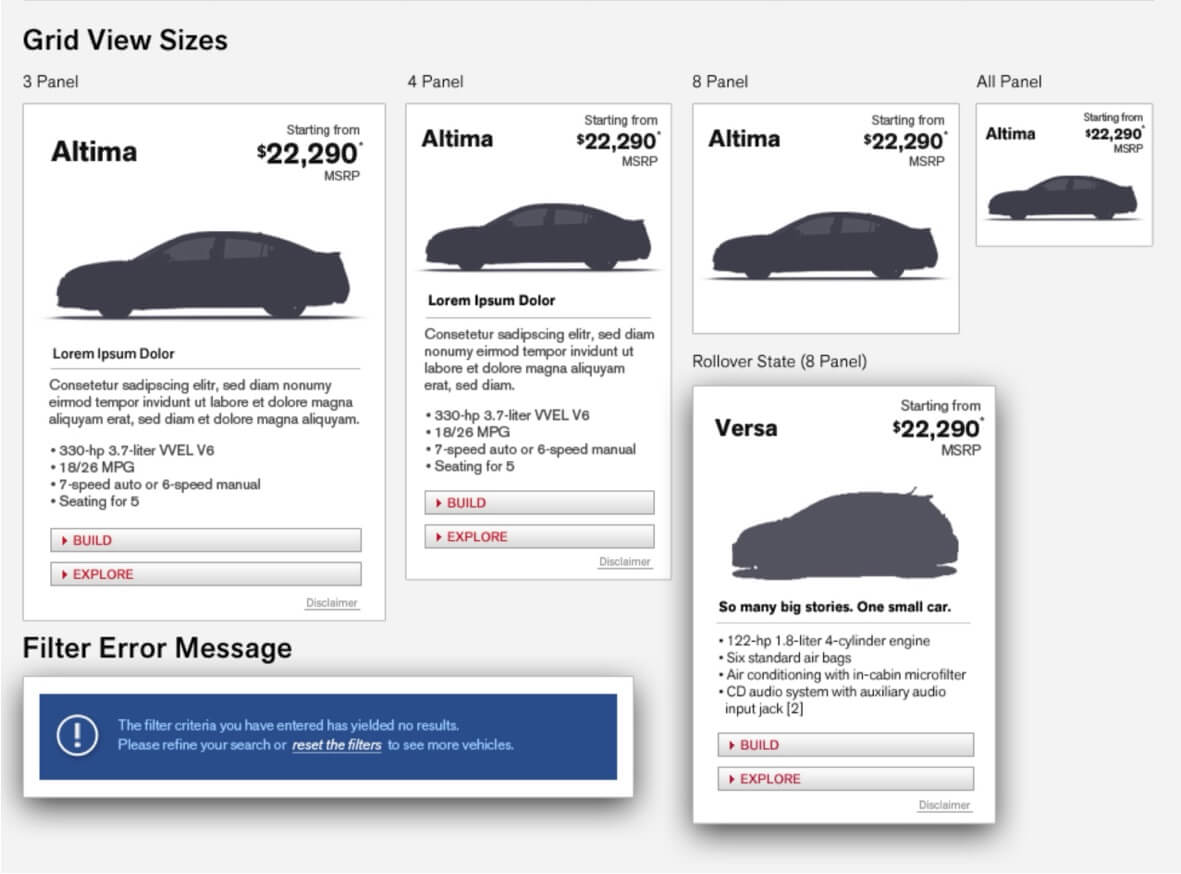This screenshot has width=1181, height=874.
Task: Click Altima car image in 8 Panel card
Action: tap(825, 245)
